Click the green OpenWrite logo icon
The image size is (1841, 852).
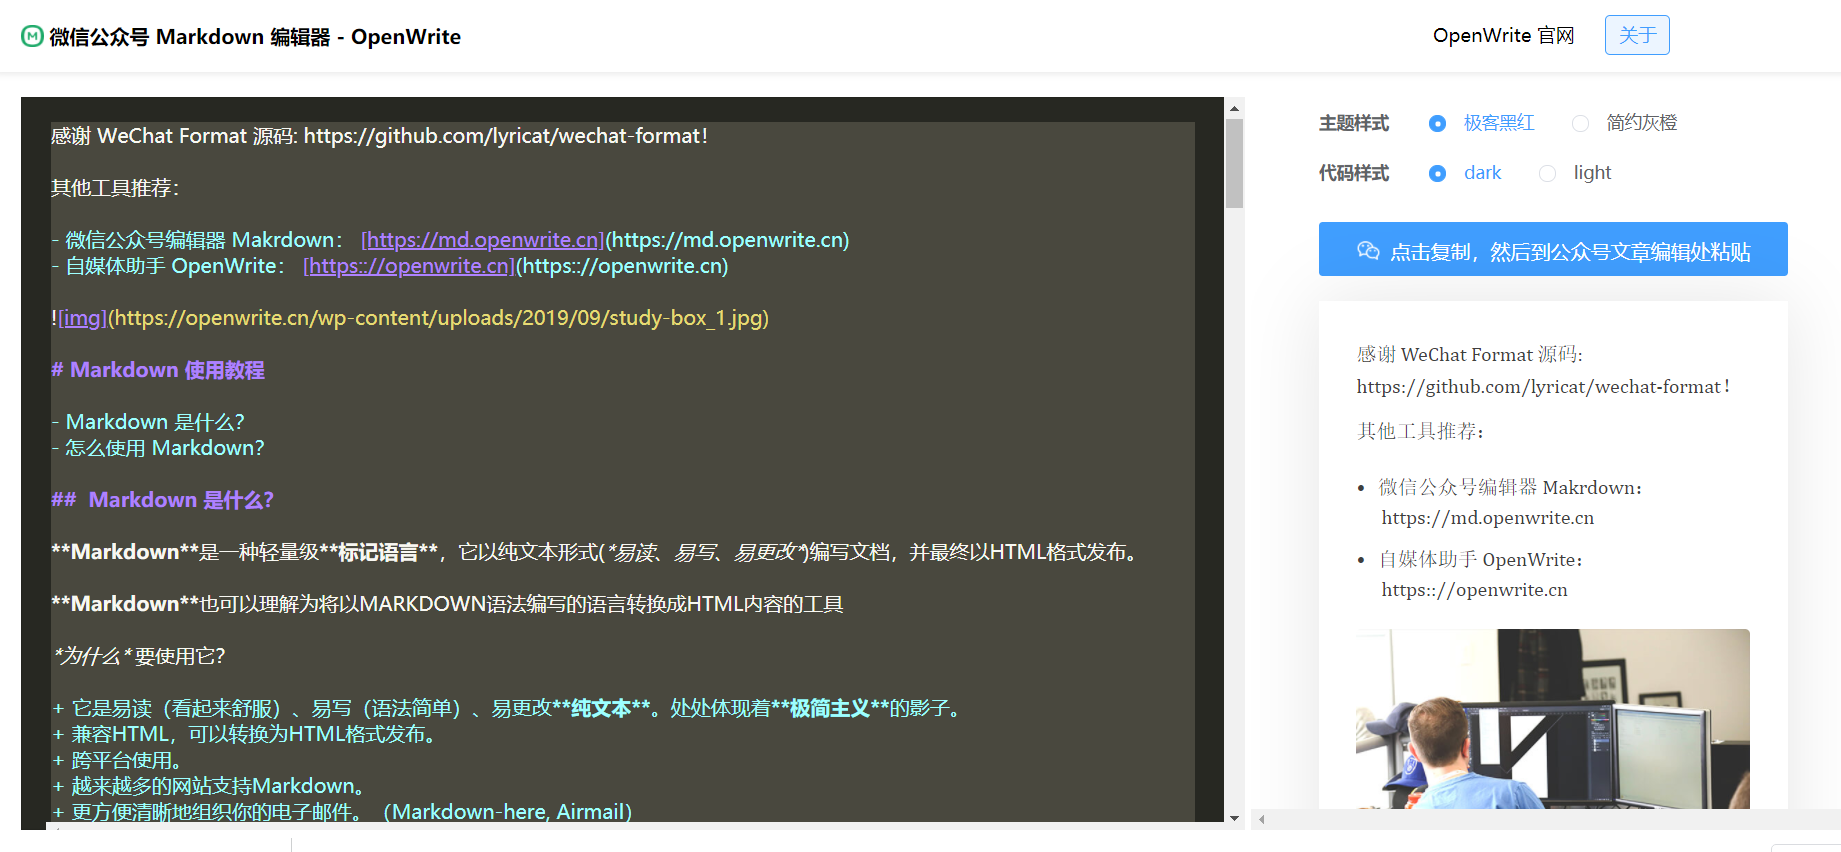(x=32, y=36)
